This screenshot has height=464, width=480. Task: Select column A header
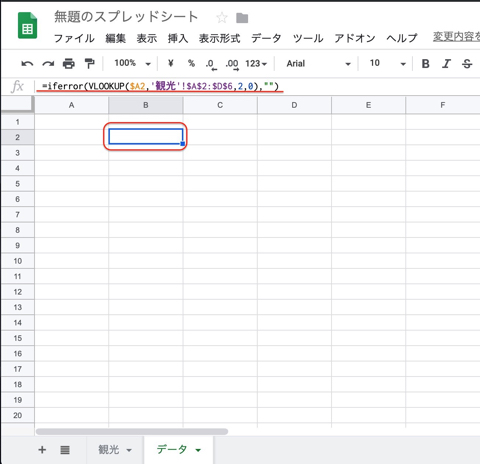71,105
